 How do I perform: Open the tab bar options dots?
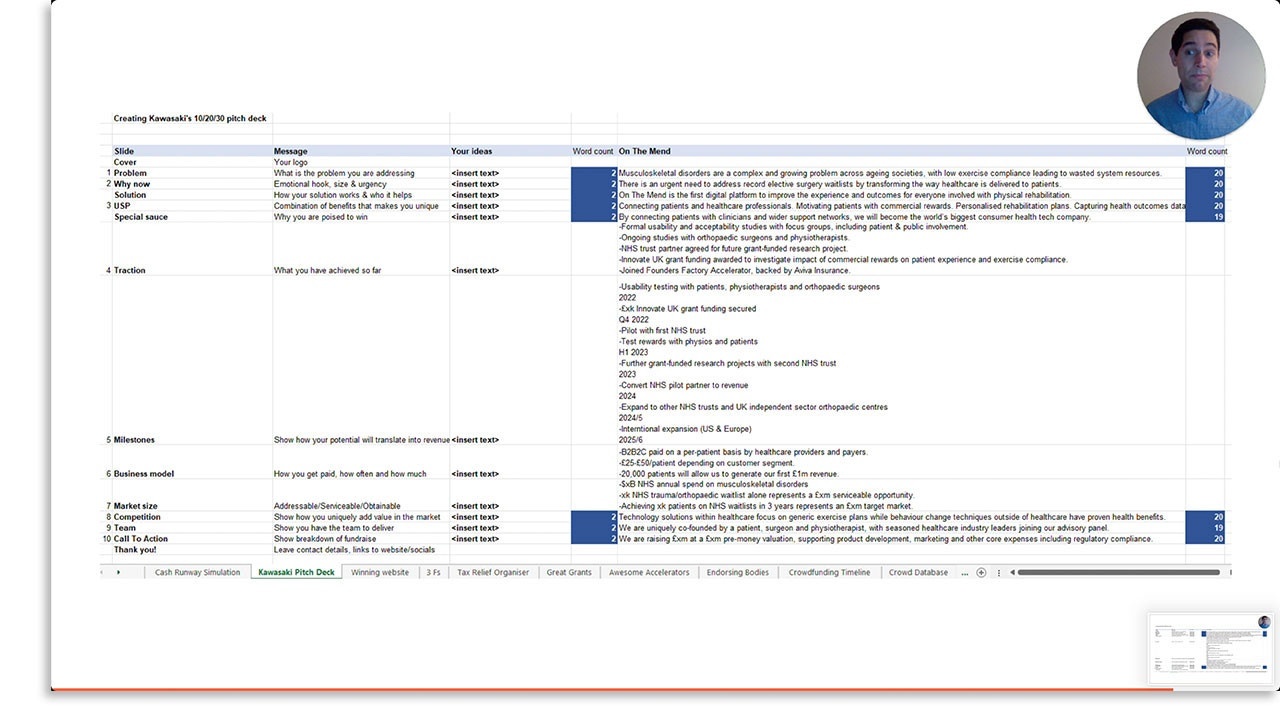pyautogui.click(x=999, y=573)
